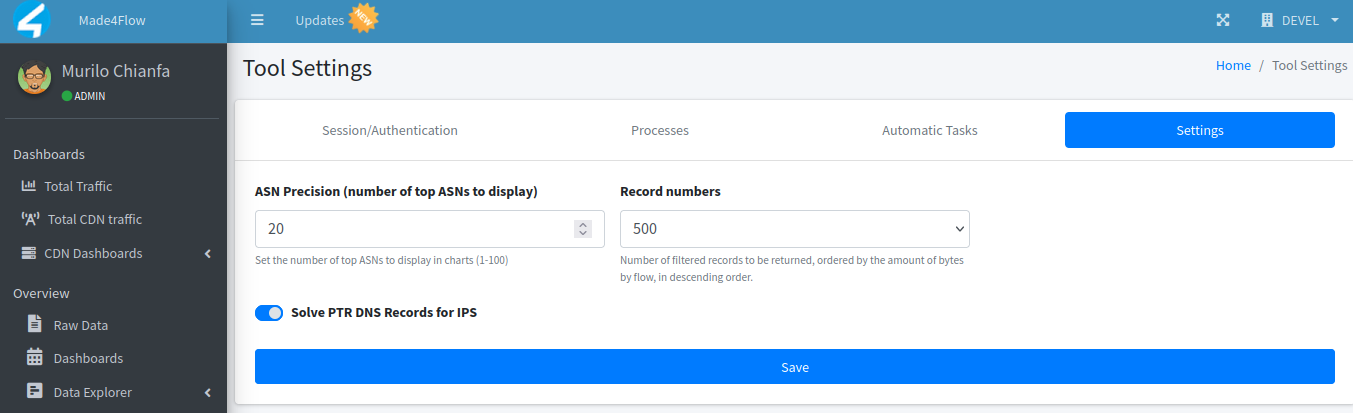Image resolution: width=1353 pixels, height=413 pixels.
Task: Open the Updates menu item
Action: 318,20
